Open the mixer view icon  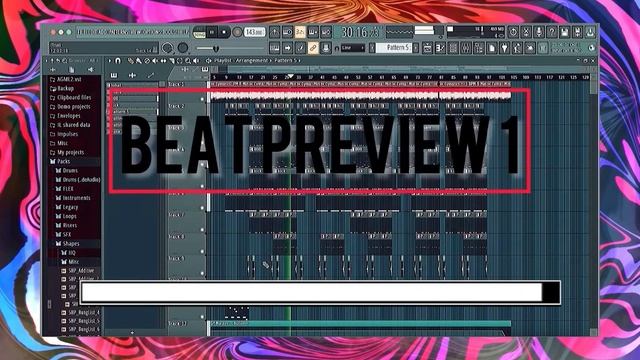click(x=466, y=48)
